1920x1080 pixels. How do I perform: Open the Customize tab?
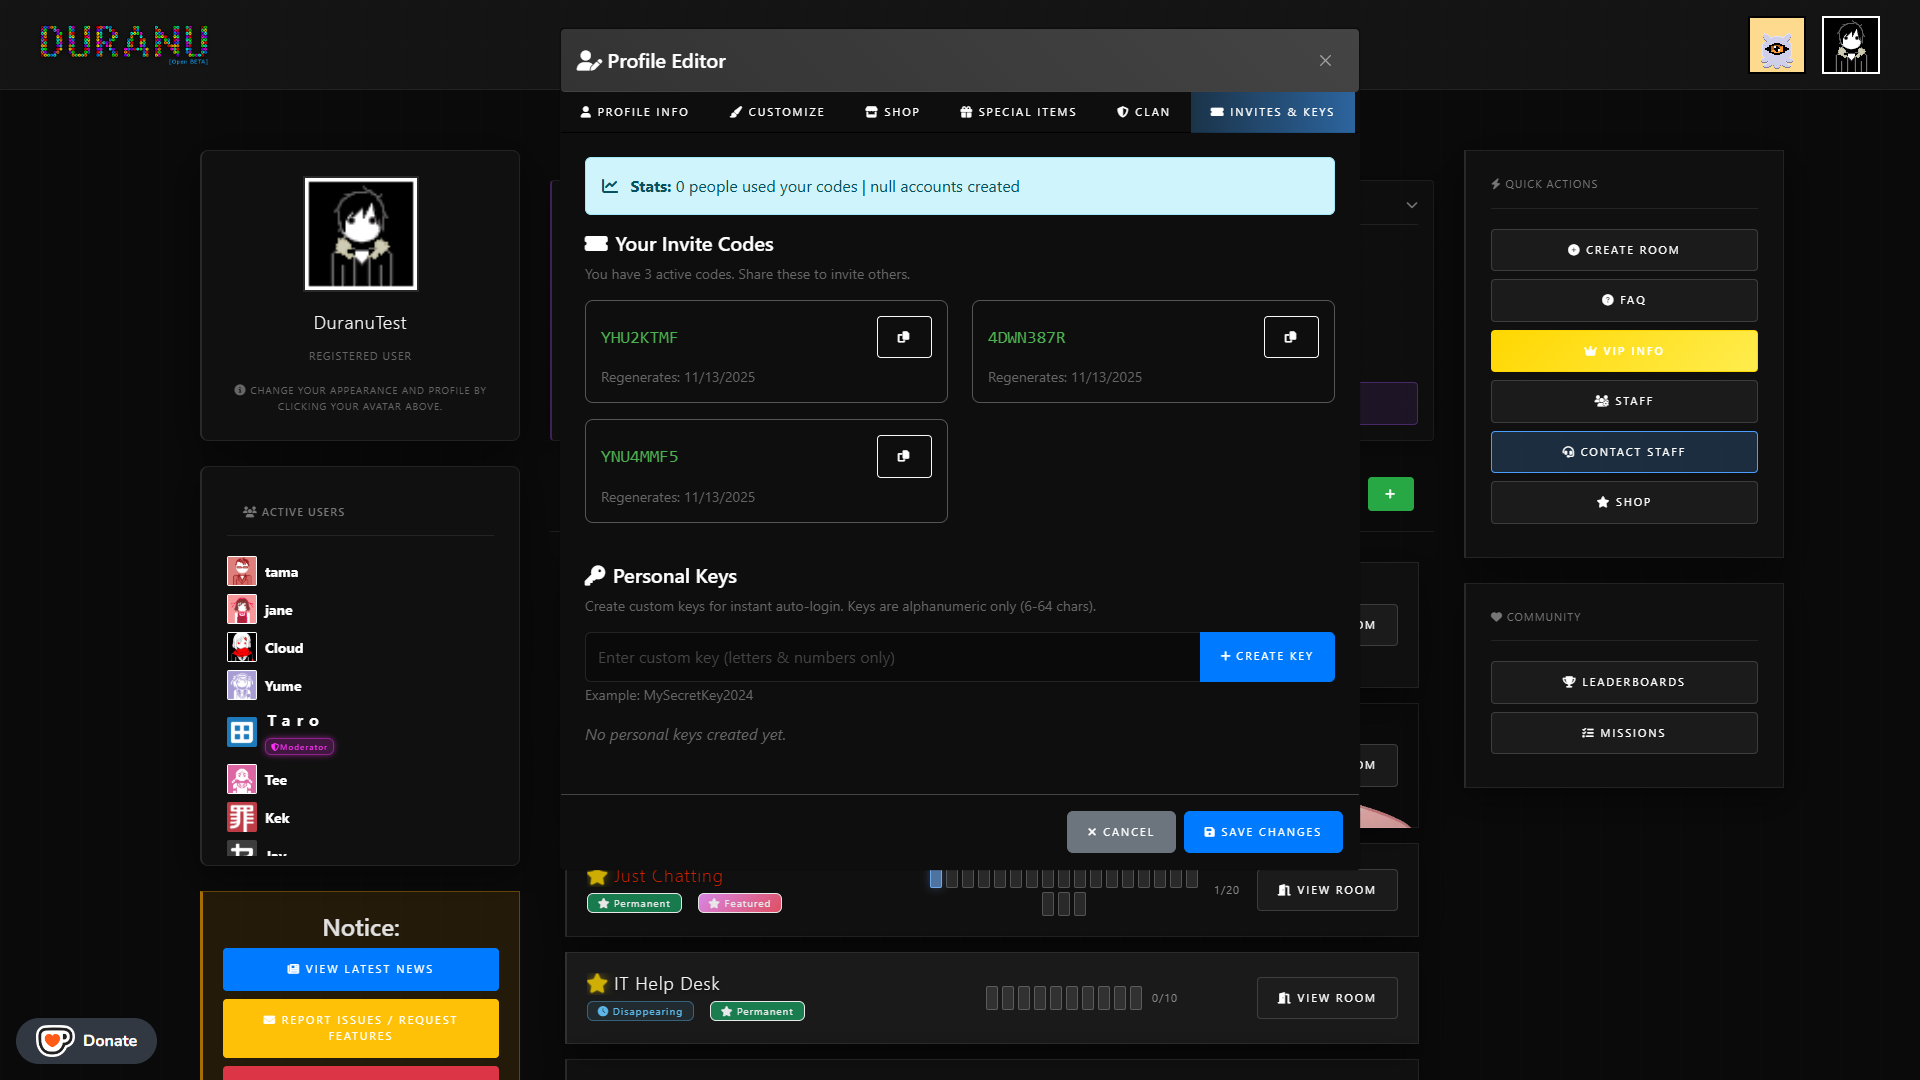pos(777,112)
